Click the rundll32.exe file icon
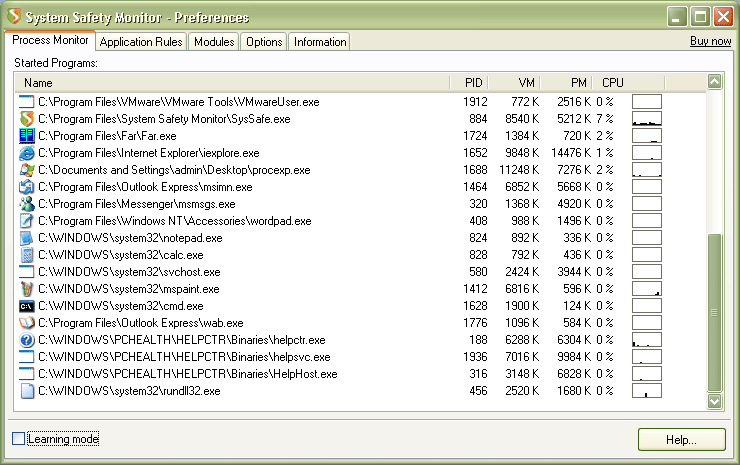 (x=26, y=390)
